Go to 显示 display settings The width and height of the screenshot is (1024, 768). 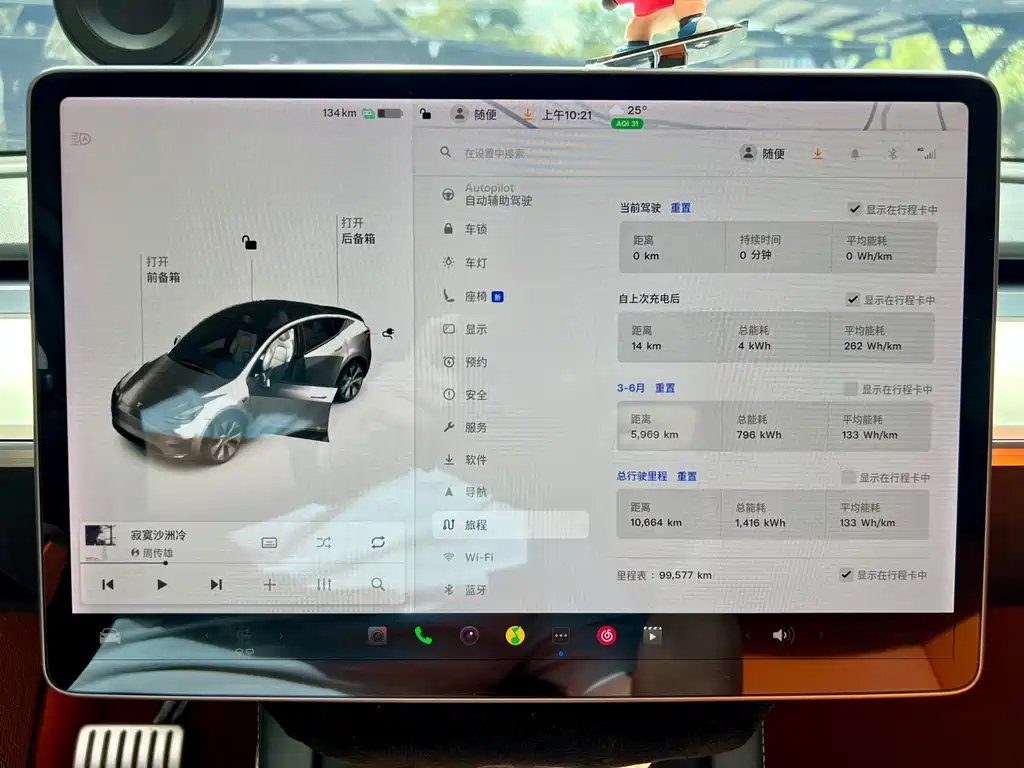(466, 329)
